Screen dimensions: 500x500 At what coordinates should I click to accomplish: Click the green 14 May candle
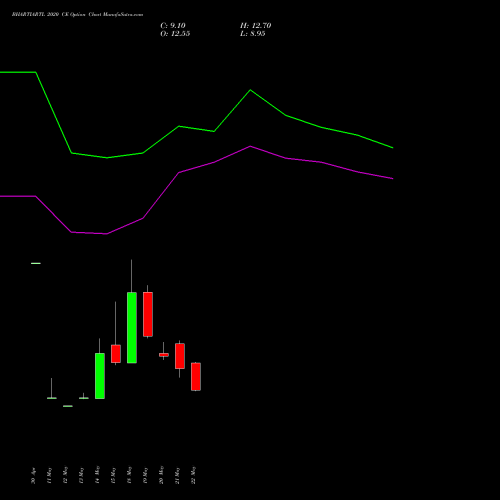100,376
